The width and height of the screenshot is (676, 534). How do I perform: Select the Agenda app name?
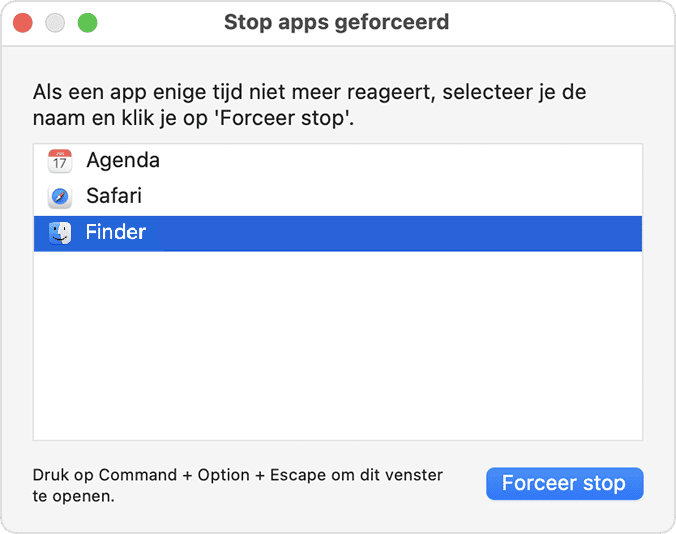coord(123,160)
